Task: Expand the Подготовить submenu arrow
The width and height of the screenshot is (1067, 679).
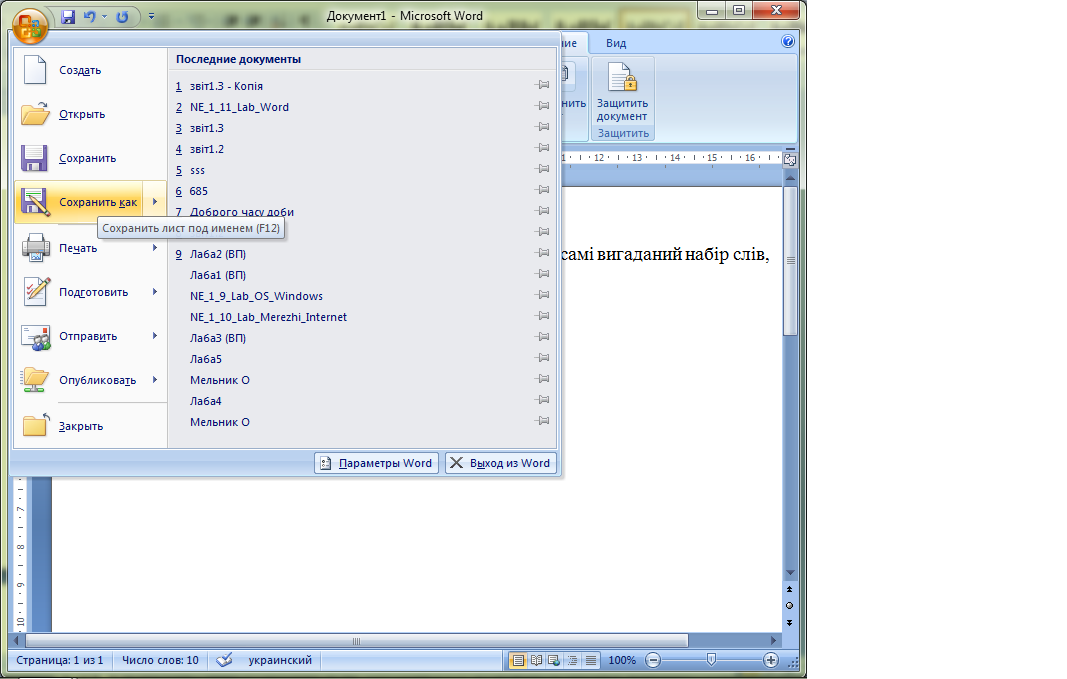Action: (155, 292)
